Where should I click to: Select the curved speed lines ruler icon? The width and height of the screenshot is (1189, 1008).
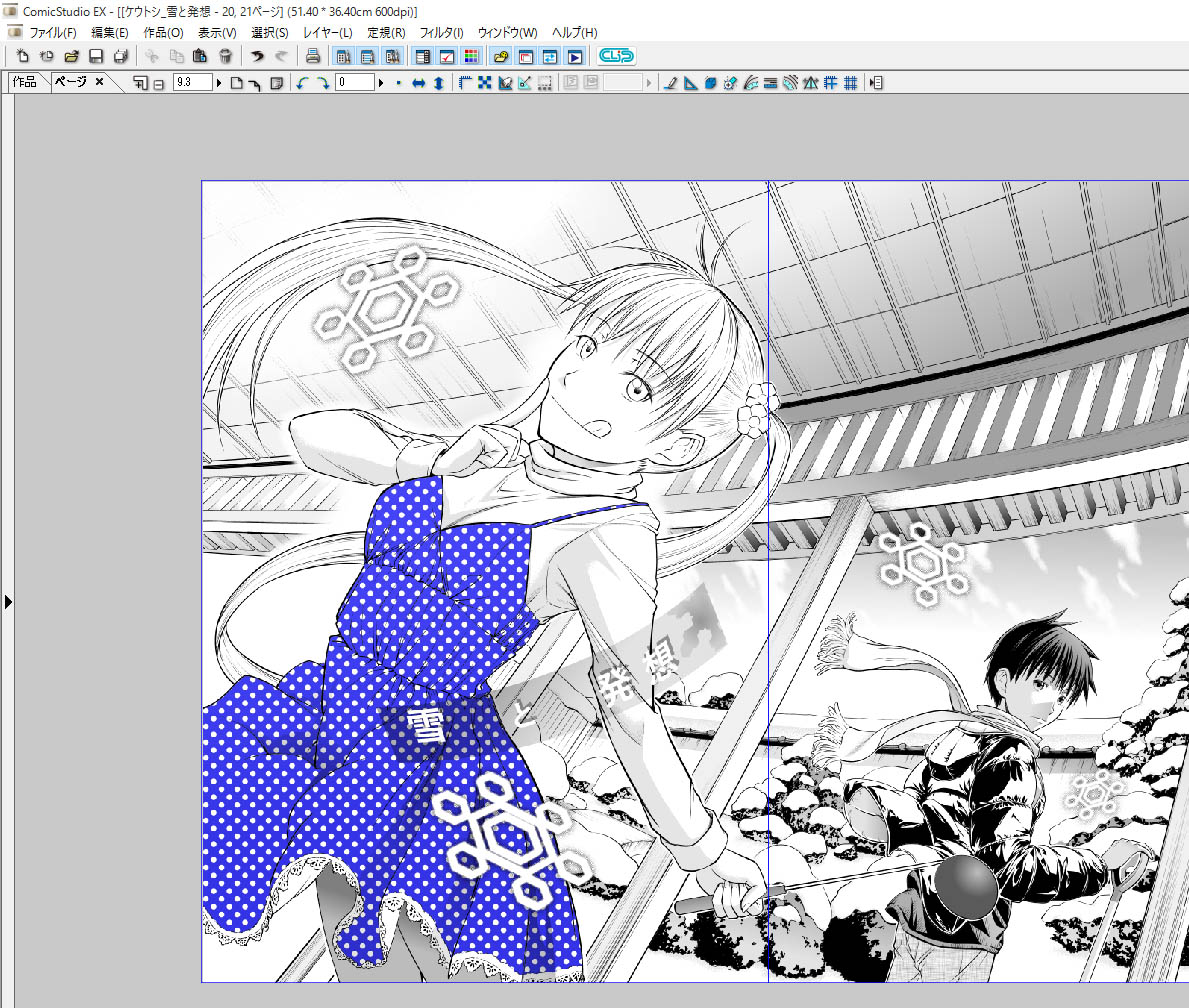coord(751,83)
